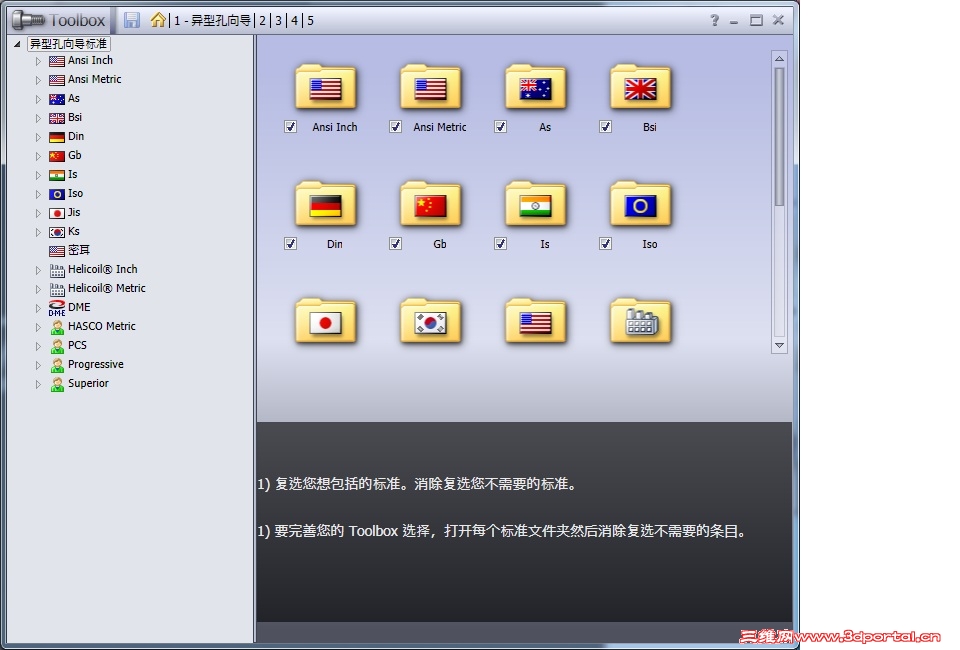Expand the Superior tree node
960x650 pixels.
point(38,384)
